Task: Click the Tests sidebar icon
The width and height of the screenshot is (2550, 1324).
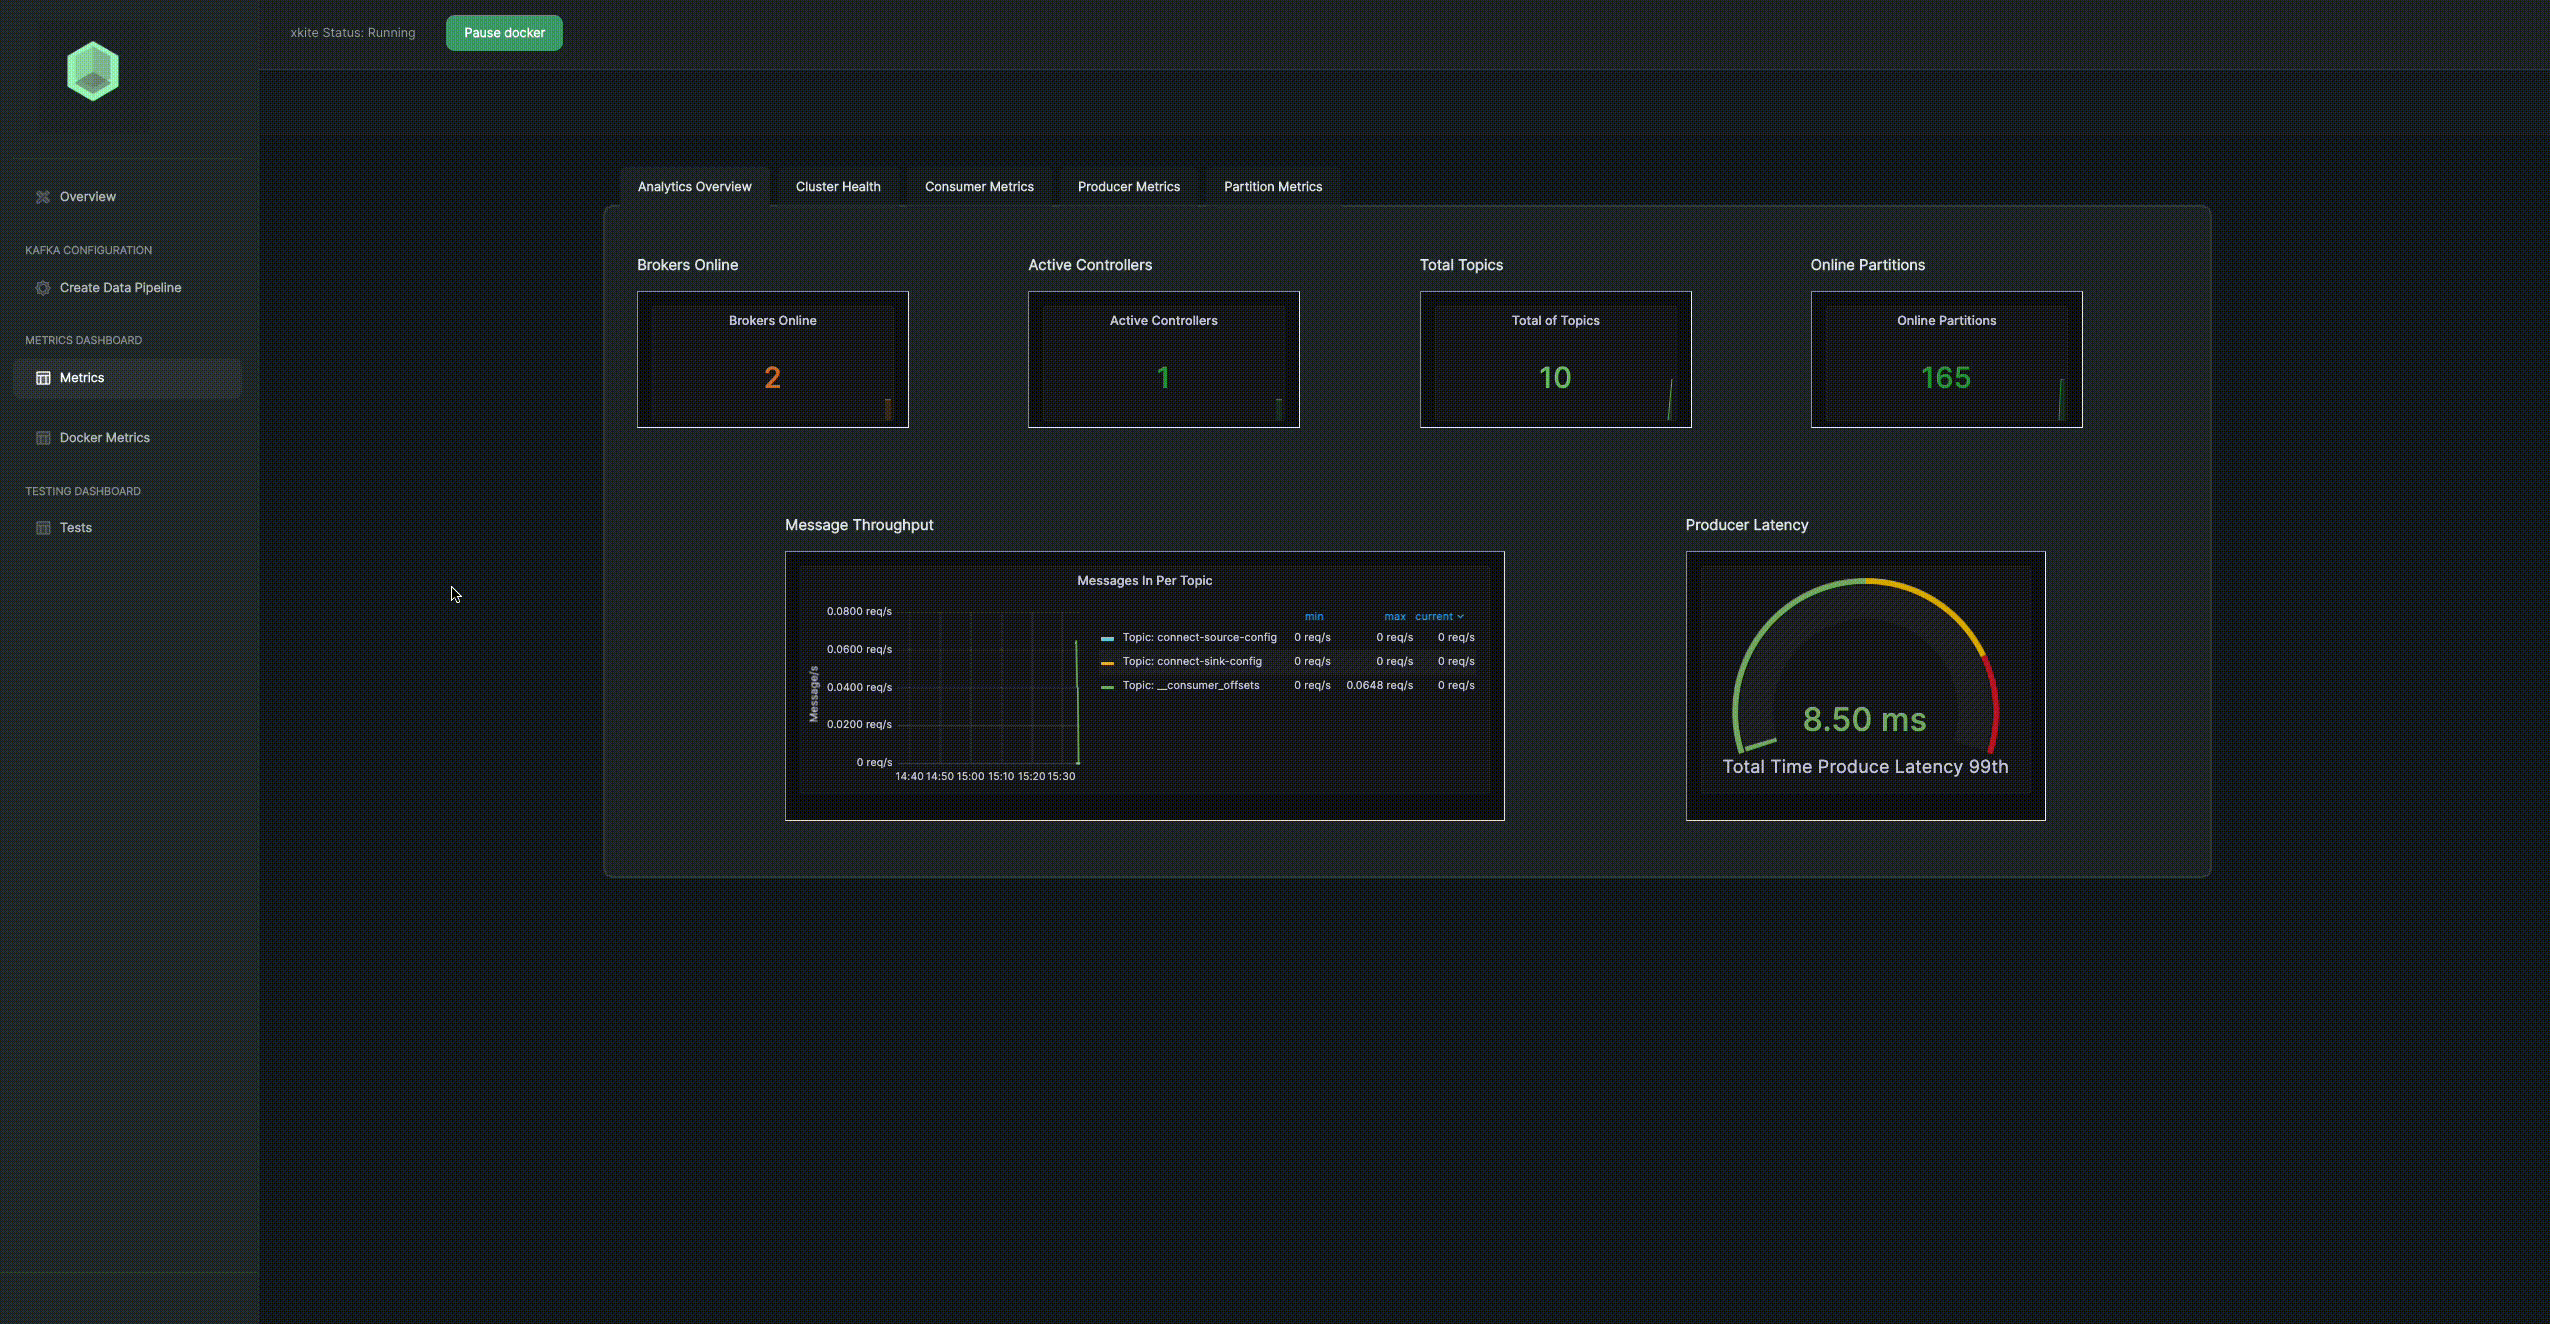Action: click(43, 528)
